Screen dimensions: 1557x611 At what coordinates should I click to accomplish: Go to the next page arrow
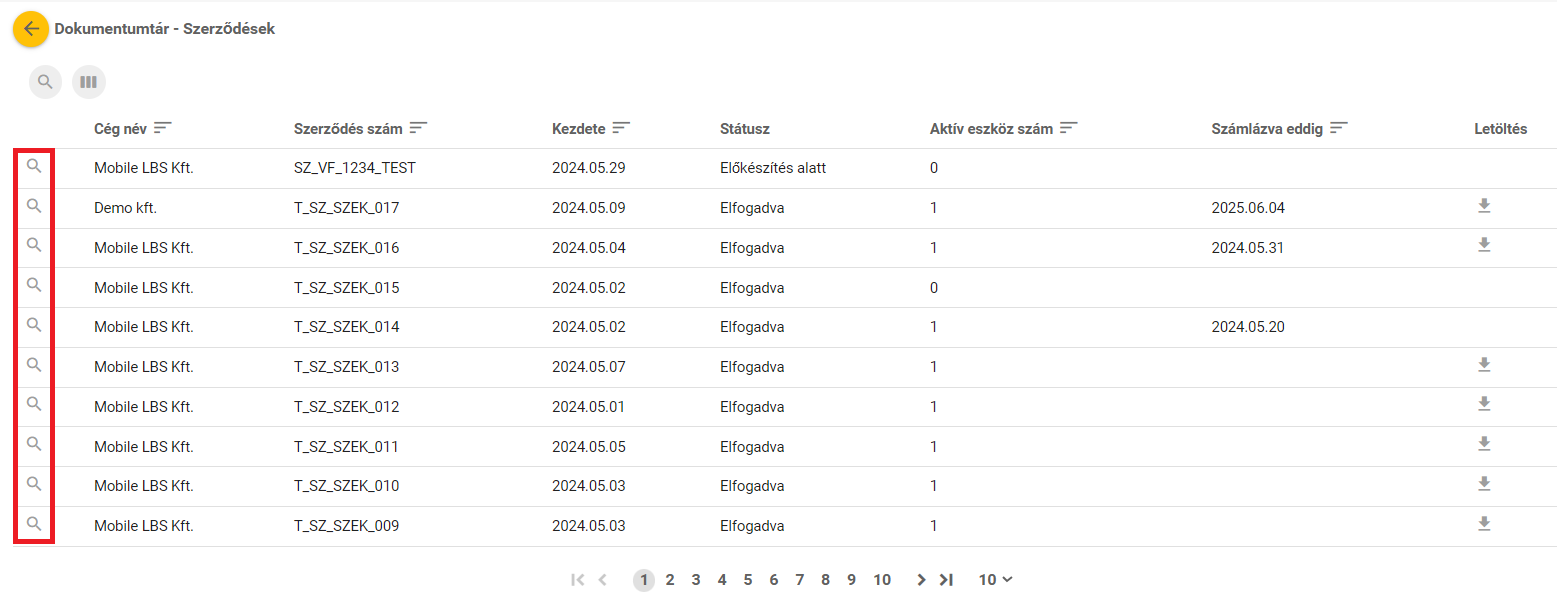pyautogui.click(x=921, y=580)
